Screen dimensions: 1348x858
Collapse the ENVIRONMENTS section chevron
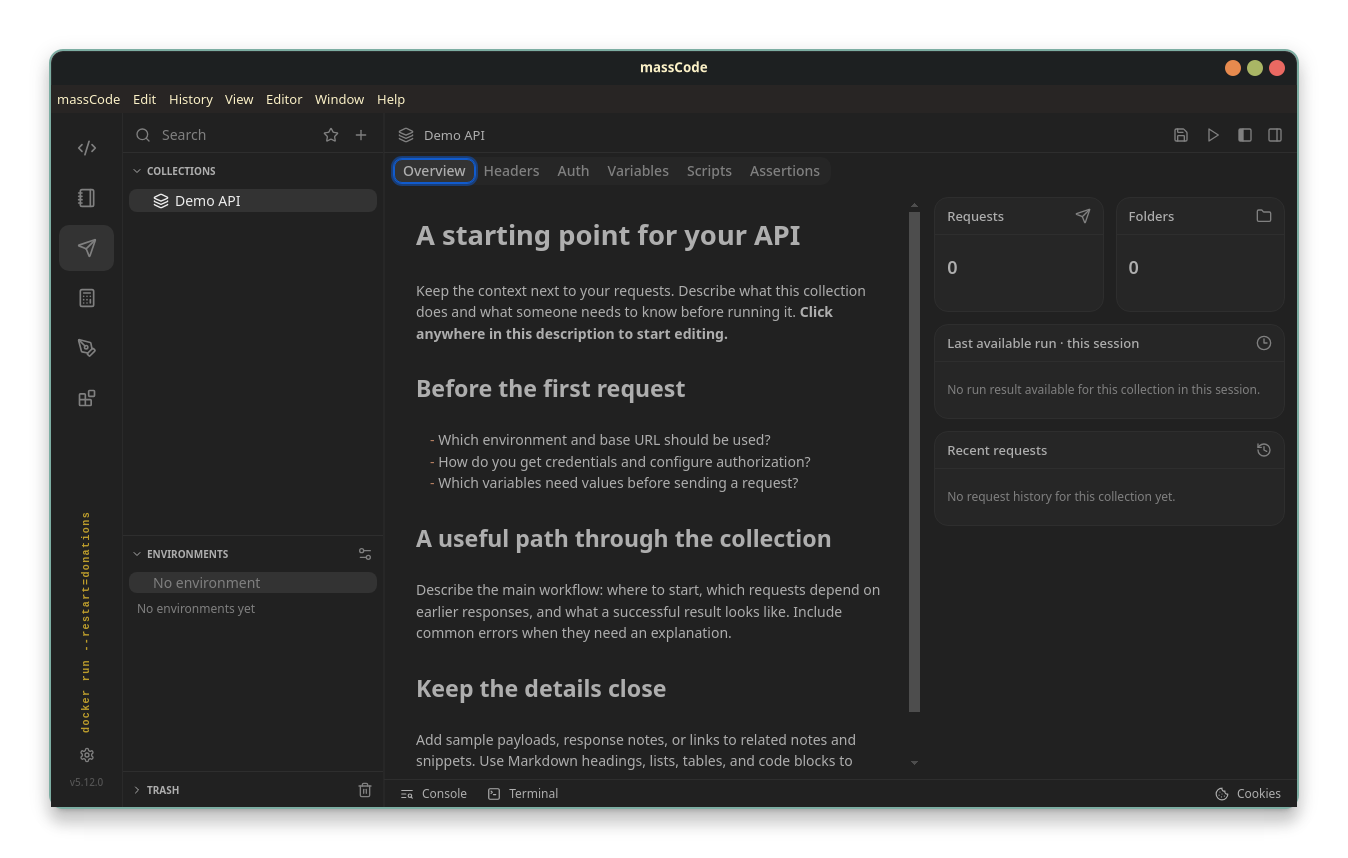[137, 554]
